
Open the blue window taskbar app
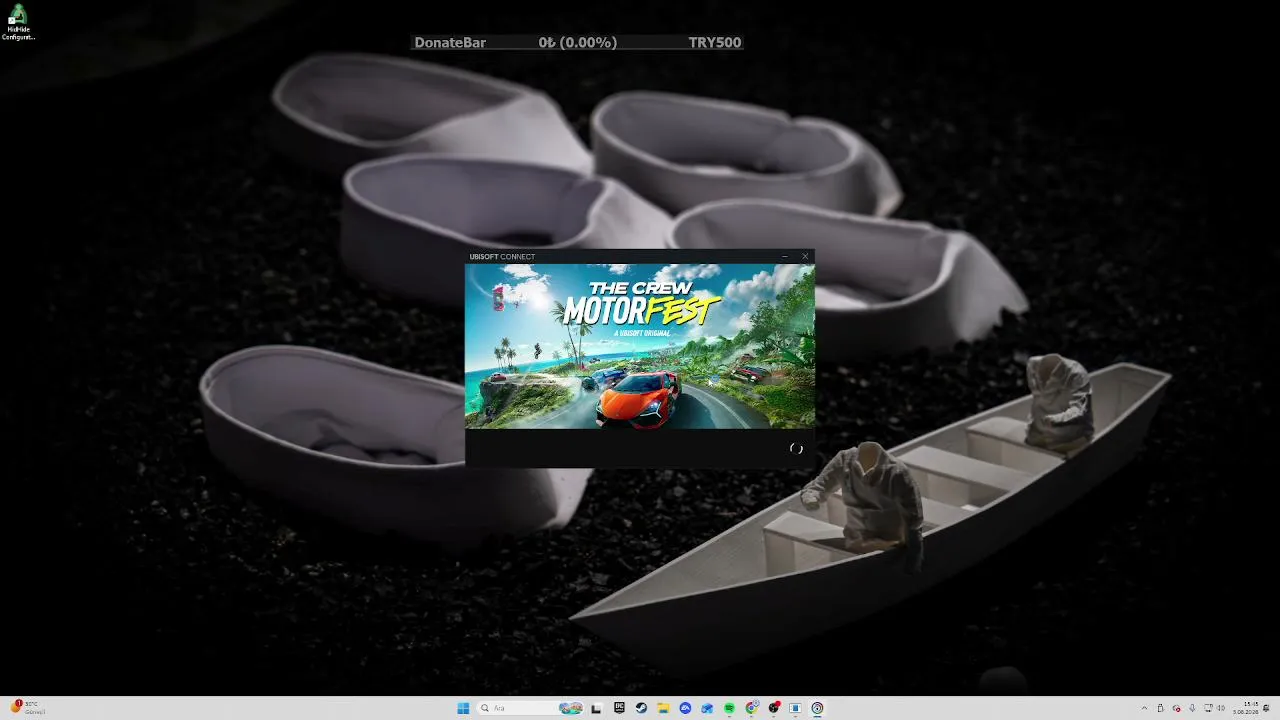(795, 708)
